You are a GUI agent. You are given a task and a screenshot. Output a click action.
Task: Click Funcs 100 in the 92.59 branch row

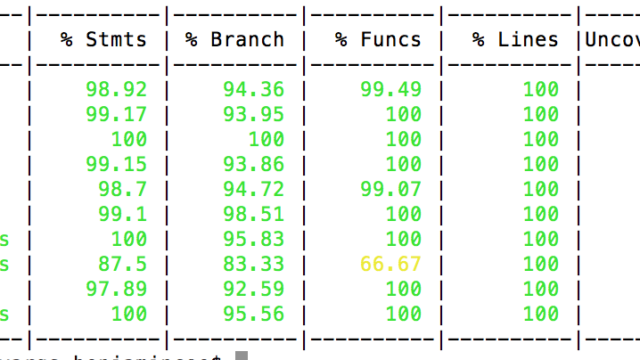point(403,289)
